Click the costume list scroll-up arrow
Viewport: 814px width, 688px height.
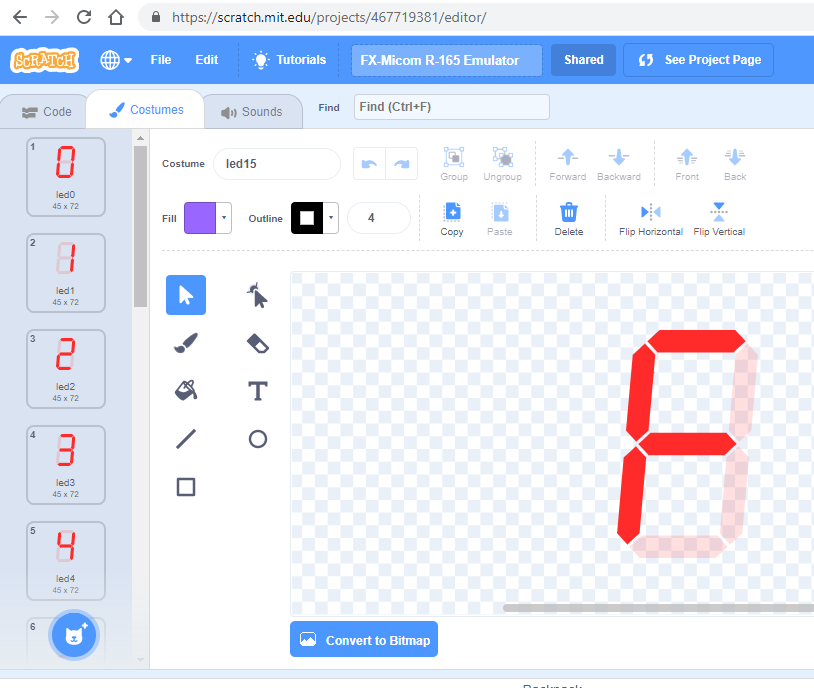click(x=140, y=138)
